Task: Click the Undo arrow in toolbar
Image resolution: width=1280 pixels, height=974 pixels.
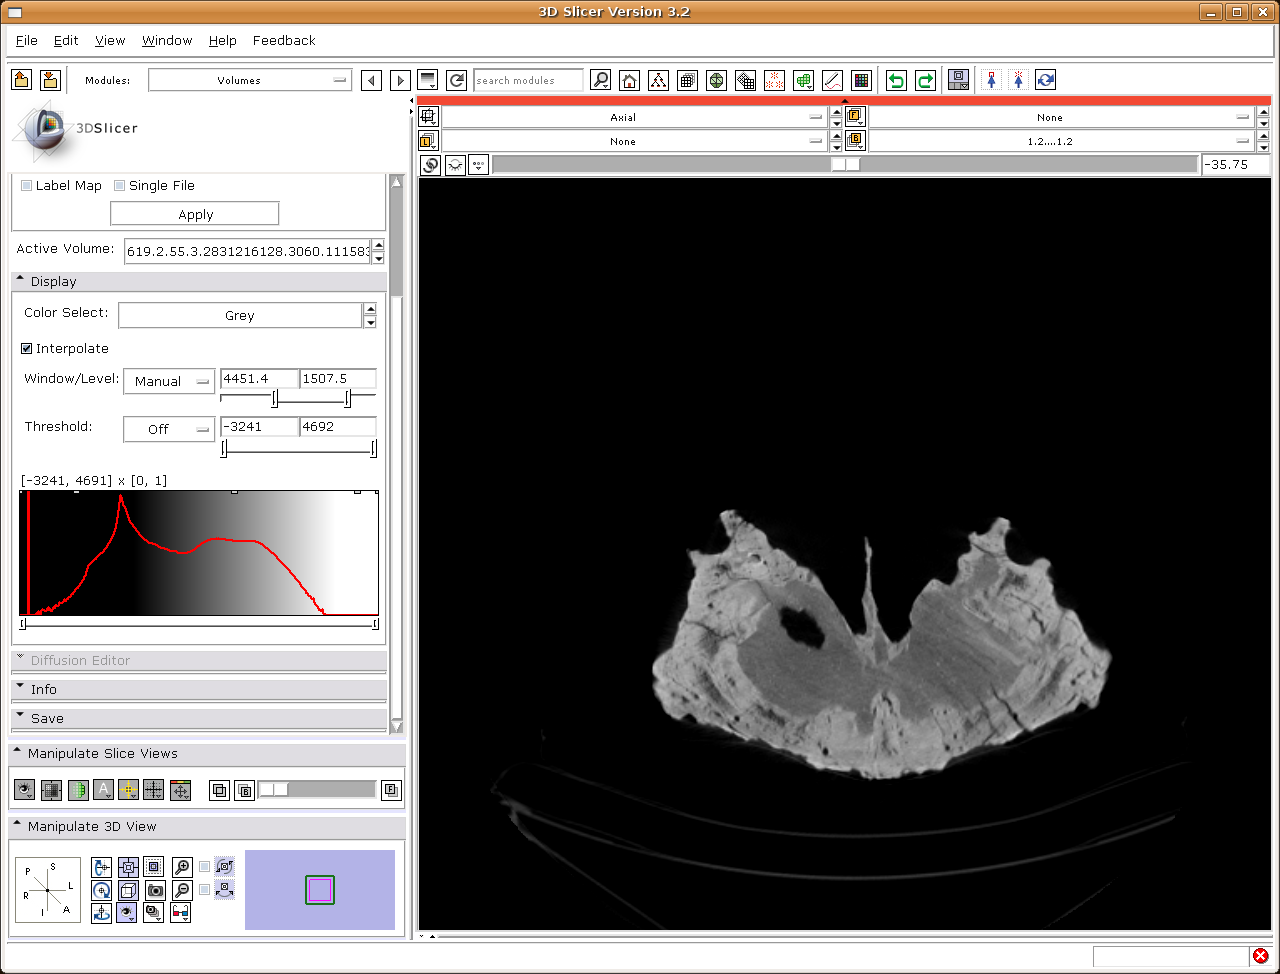Action: [896, 81]
